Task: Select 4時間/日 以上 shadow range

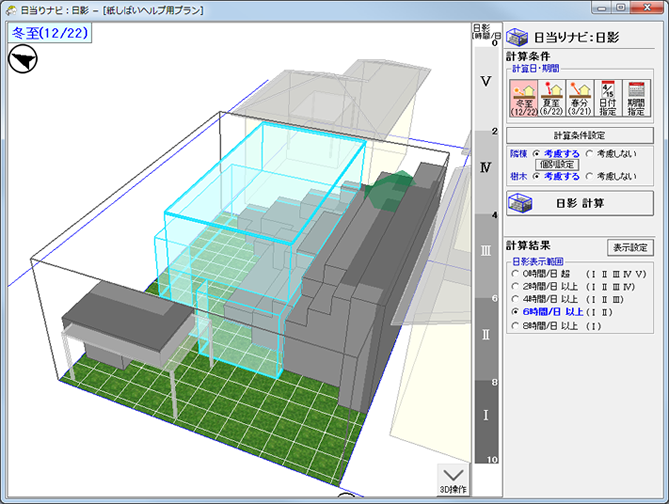Action: pos(568,299)
